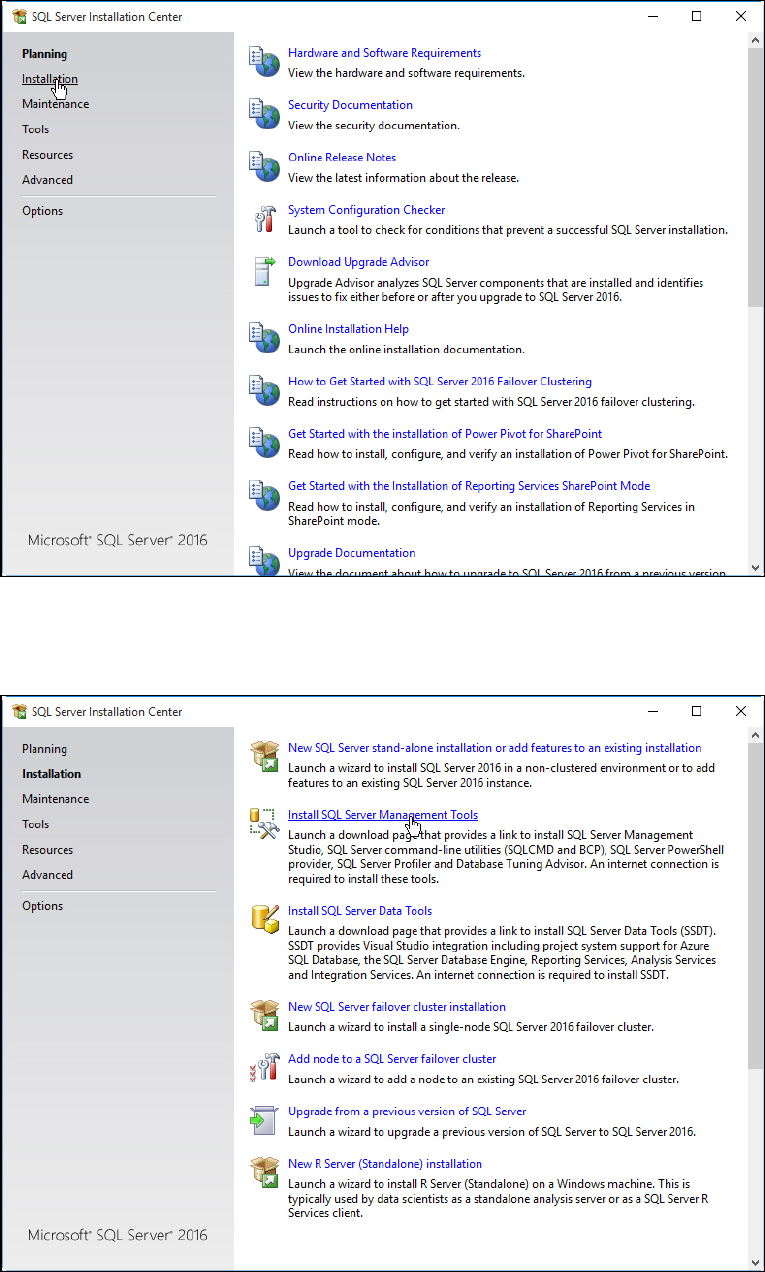Open Install SQL Server Management Tools link
765x1272 pixels.
383,815
